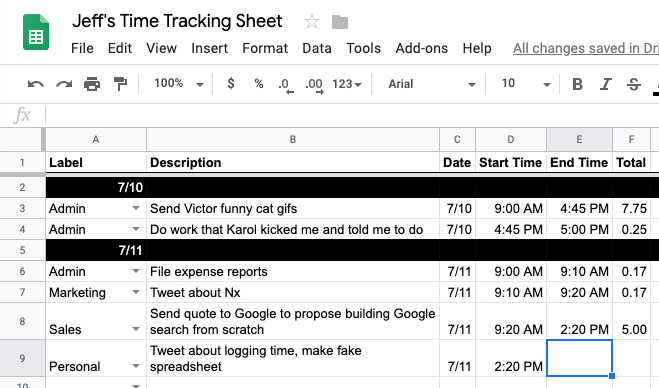Click the selected empty End Time cell in row 9
This screenshot has width=659, height=388.
(579, 358)
